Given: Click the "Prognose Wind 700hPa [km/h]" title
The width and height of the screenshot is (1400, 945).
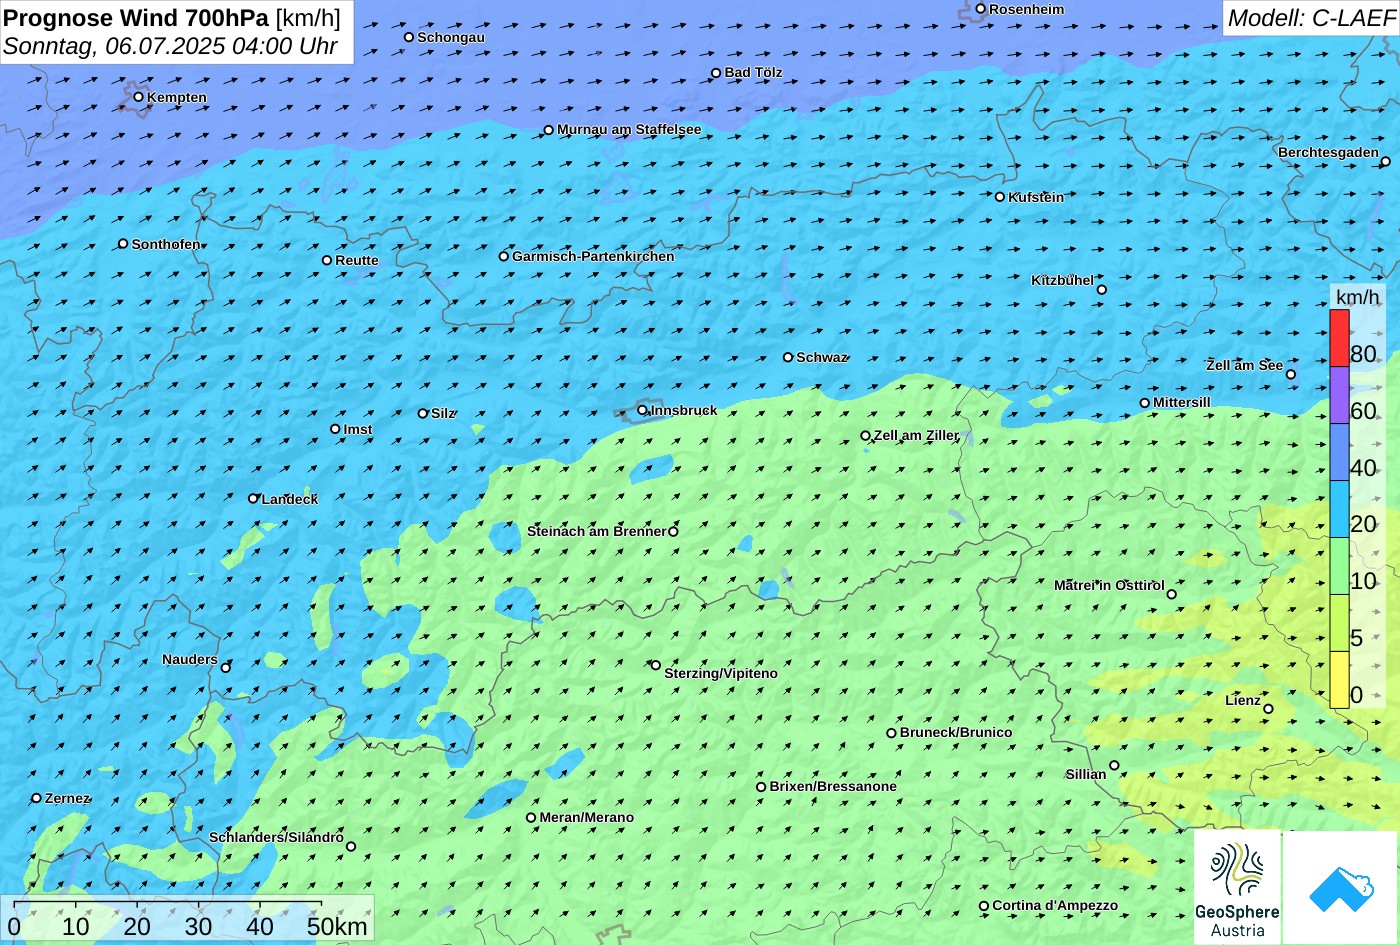Looking at the screenshot, I should coord(172,17).
